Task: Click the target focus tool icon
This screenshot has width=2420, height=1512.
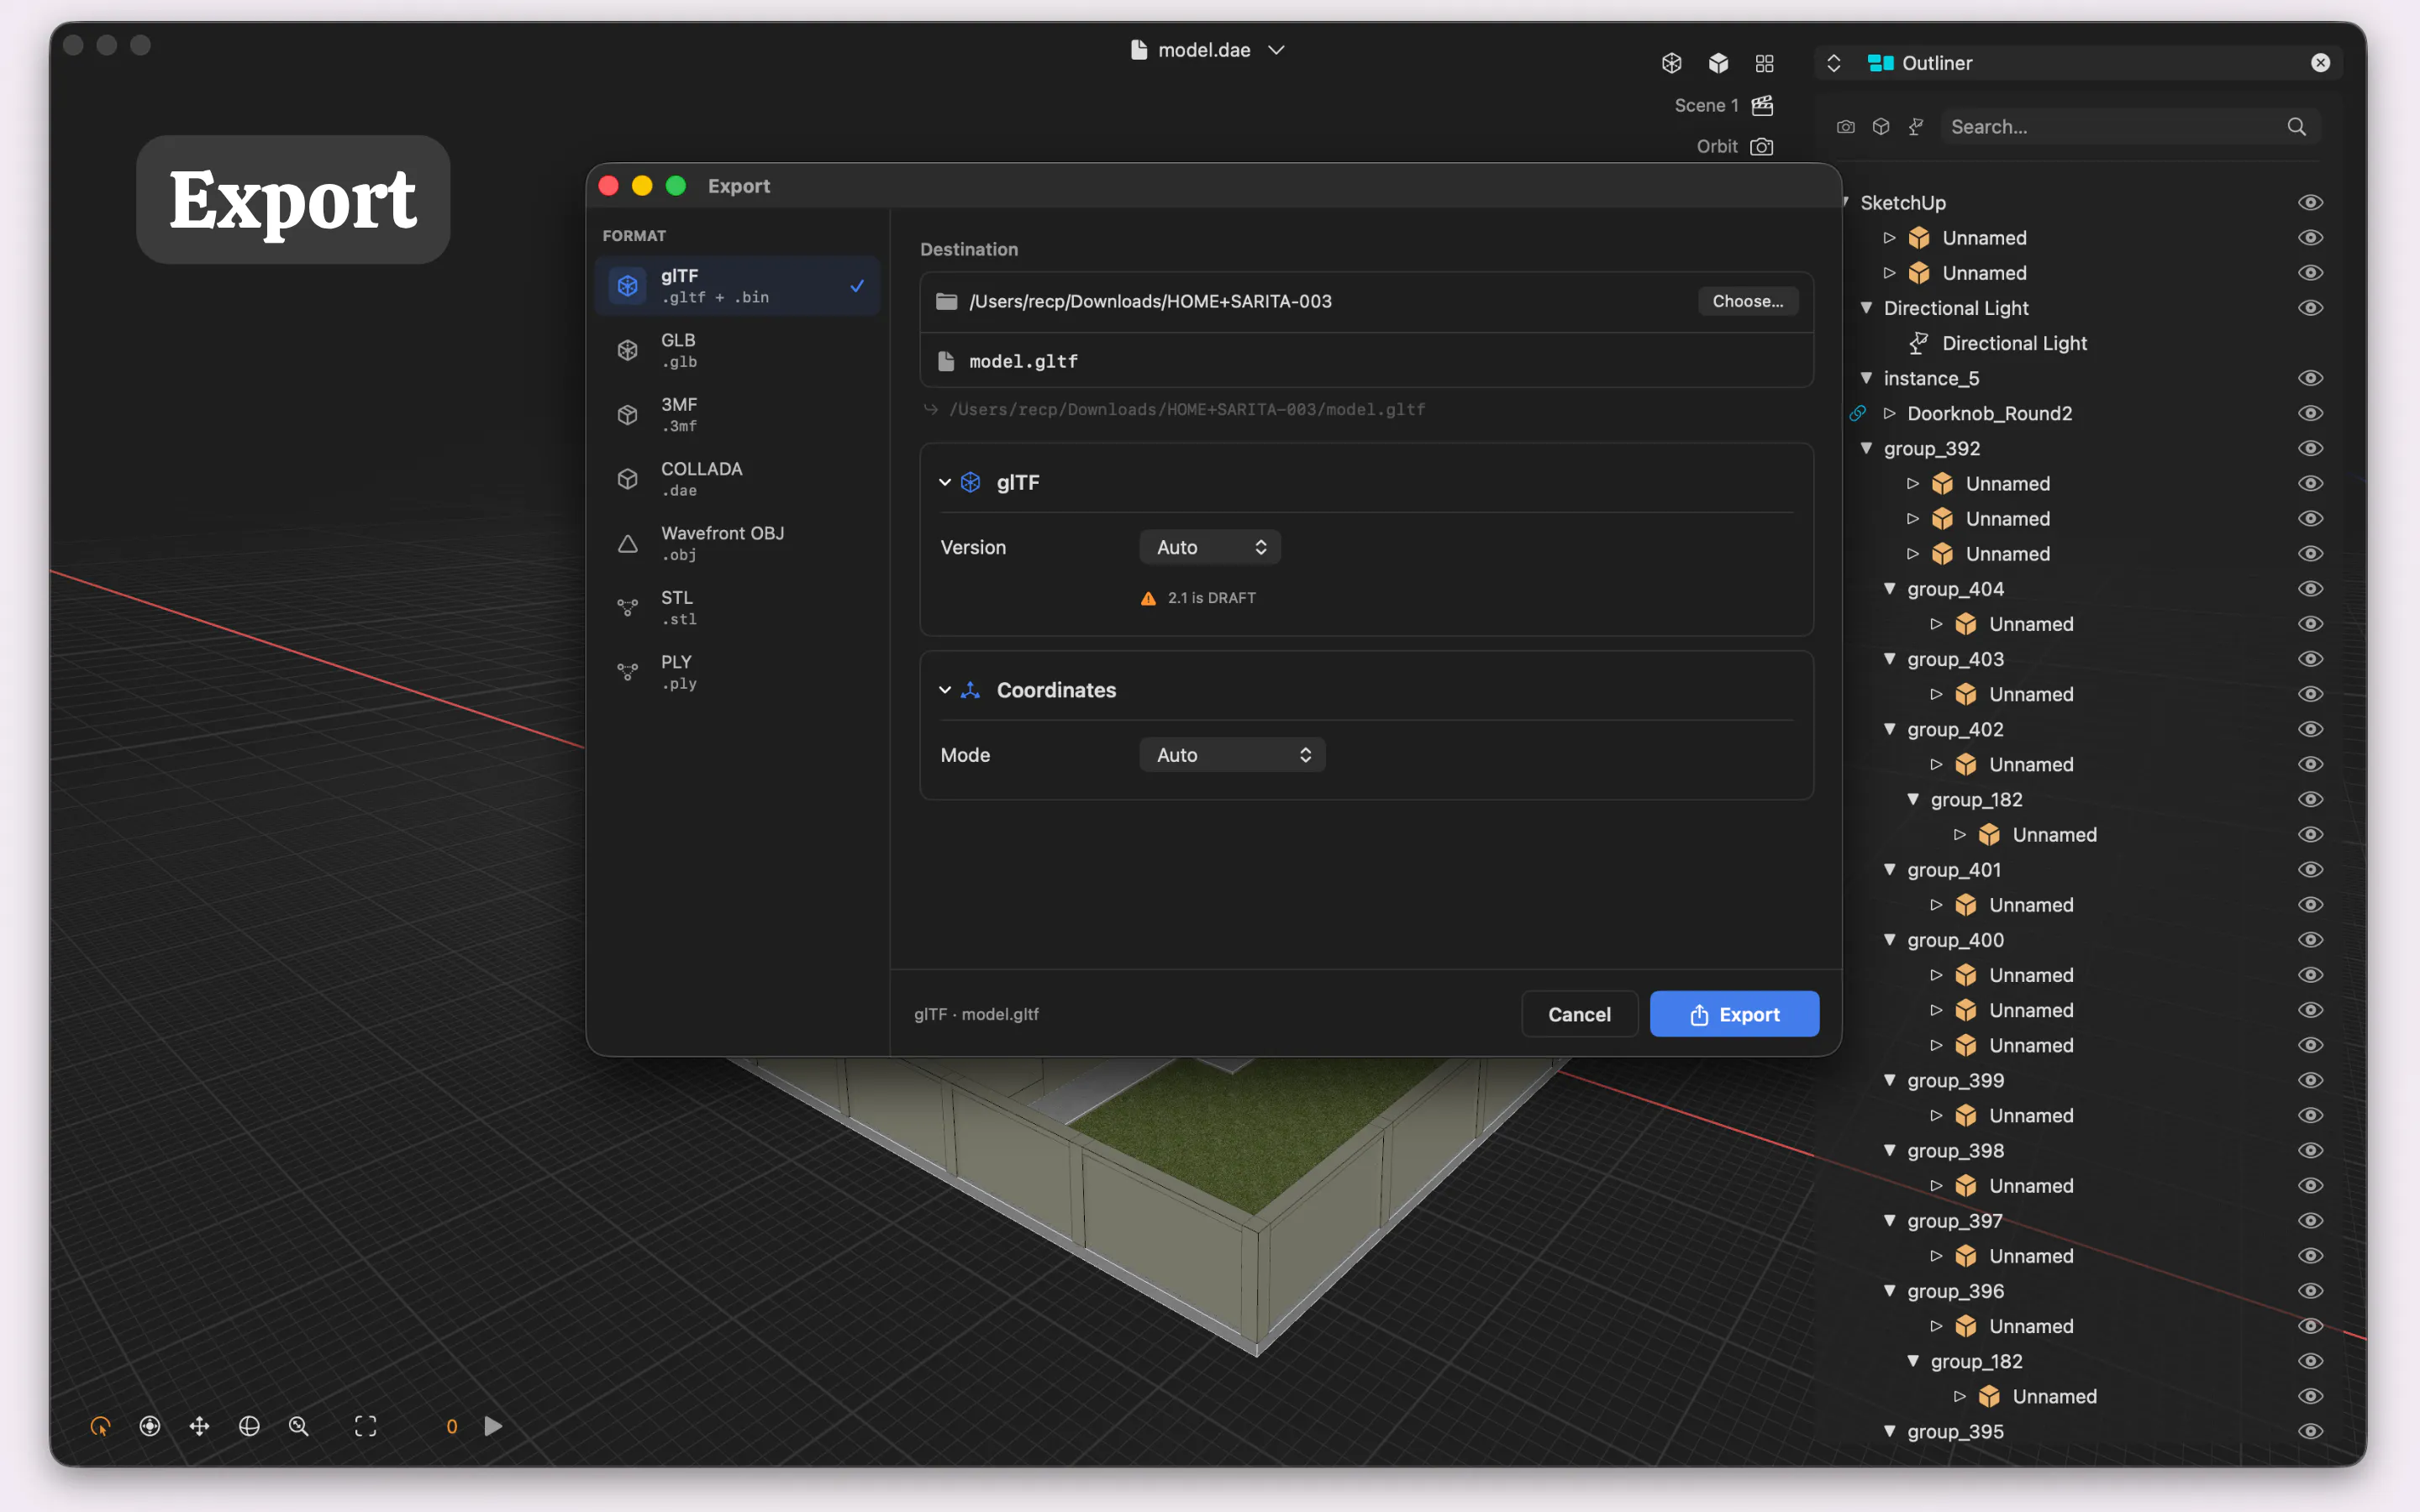Action: (150, 1426)
